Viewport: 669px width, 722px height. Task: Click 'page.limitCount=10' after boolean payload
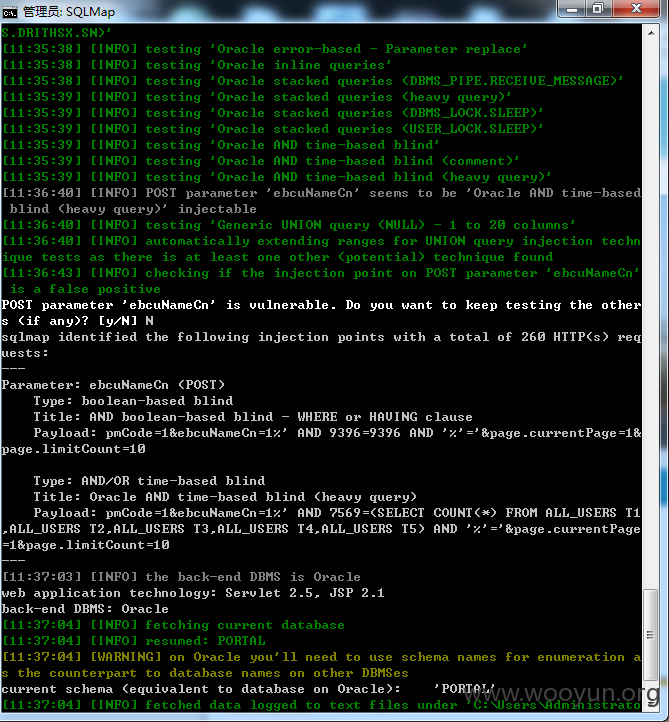point(74,449)
